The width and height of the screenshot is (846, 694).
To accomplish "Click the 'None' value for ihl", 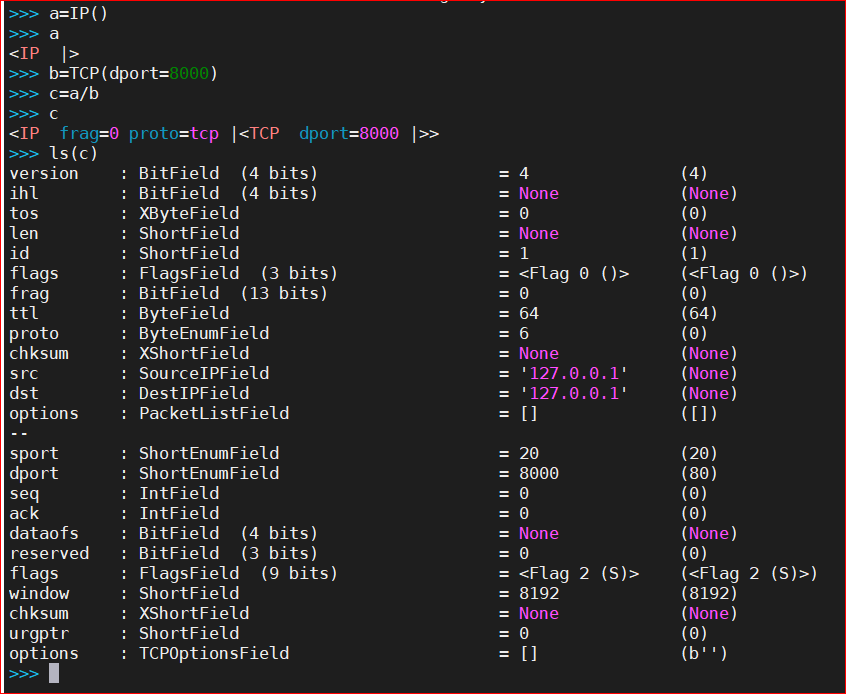I will [x=539, y=194].
